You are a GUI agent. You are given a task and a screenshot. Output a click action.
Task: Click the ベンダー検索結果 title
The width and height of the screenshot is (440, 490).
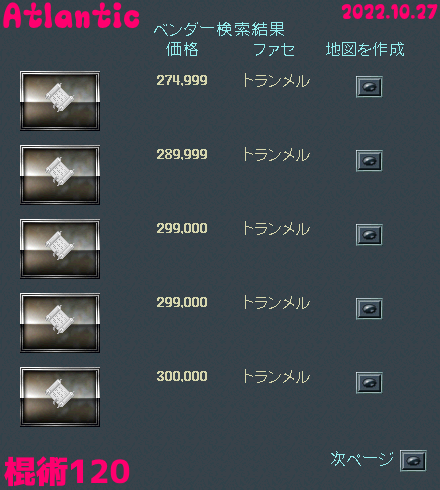(x=219, y=29)
